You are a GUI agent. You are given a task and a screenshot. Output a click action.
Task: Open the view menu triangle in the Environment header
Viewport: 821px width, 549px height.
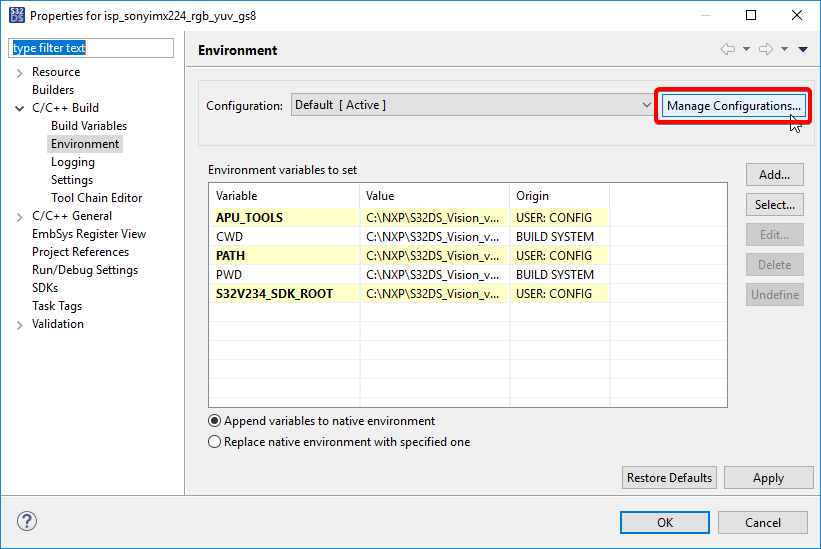point(803,49)
